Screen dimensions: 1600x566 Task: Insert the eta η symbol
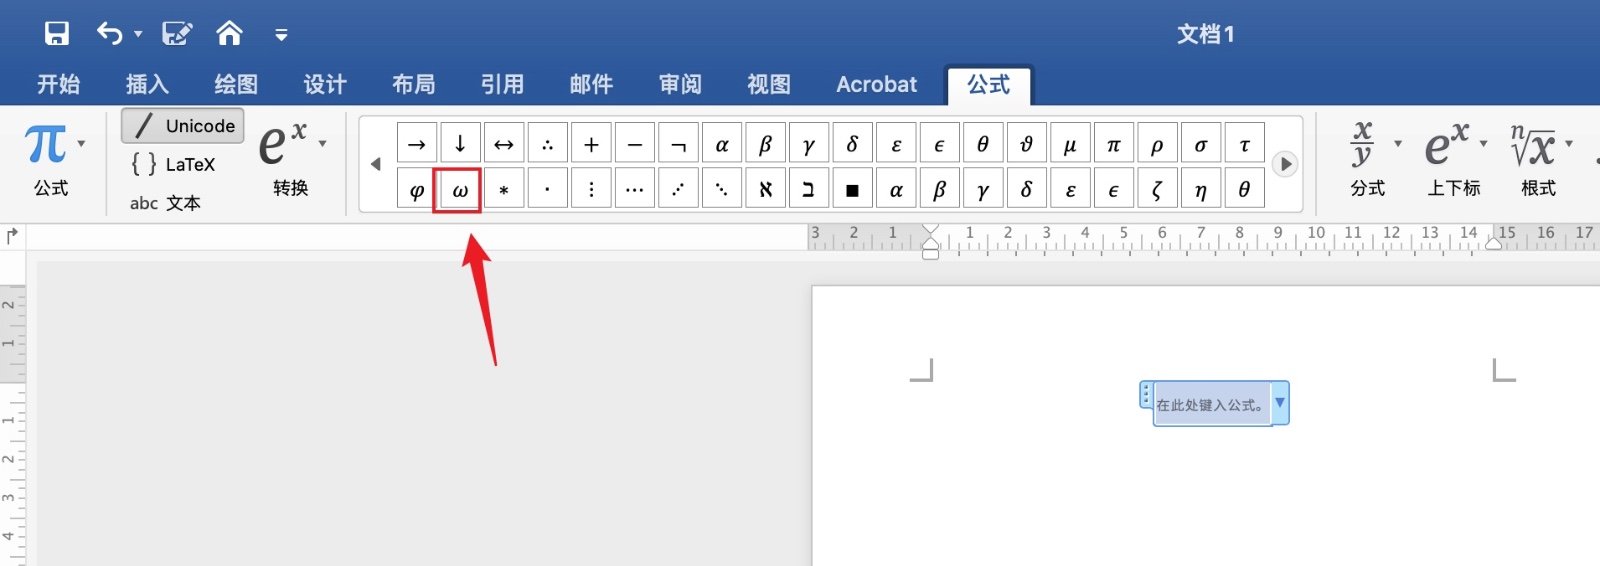pos(1200,189)
